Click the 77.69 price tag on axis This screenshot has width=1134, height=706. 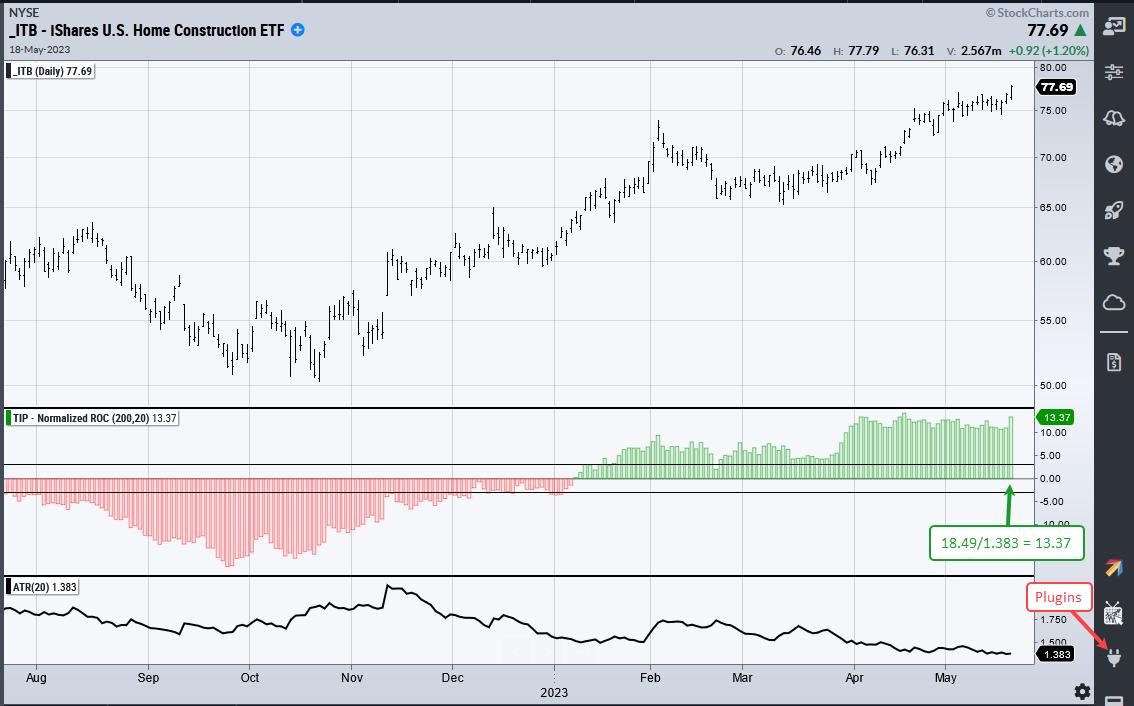1056,87
